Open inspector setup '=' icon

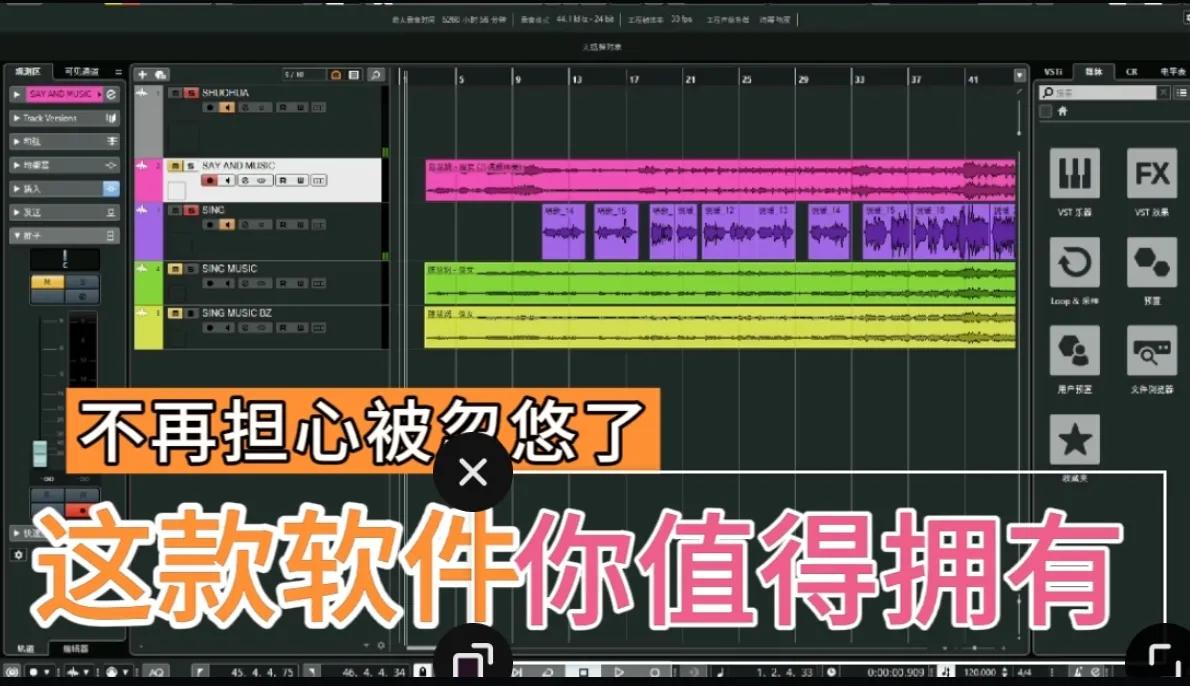(x=118, y=71)
